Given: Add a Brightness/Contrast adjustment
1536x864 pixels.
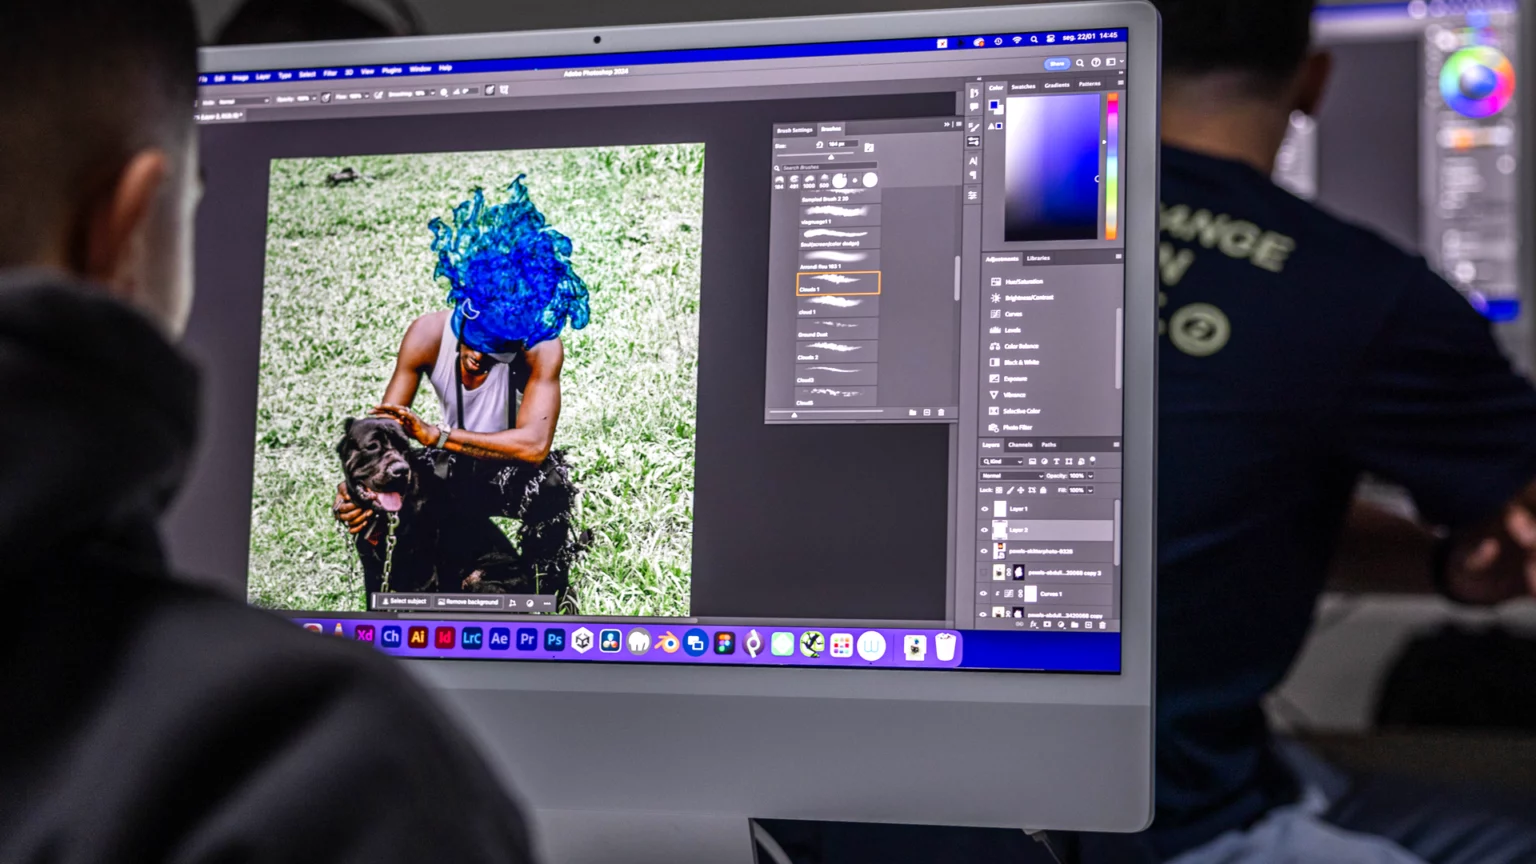Looking at the screenshot, I should click(995, 298).
